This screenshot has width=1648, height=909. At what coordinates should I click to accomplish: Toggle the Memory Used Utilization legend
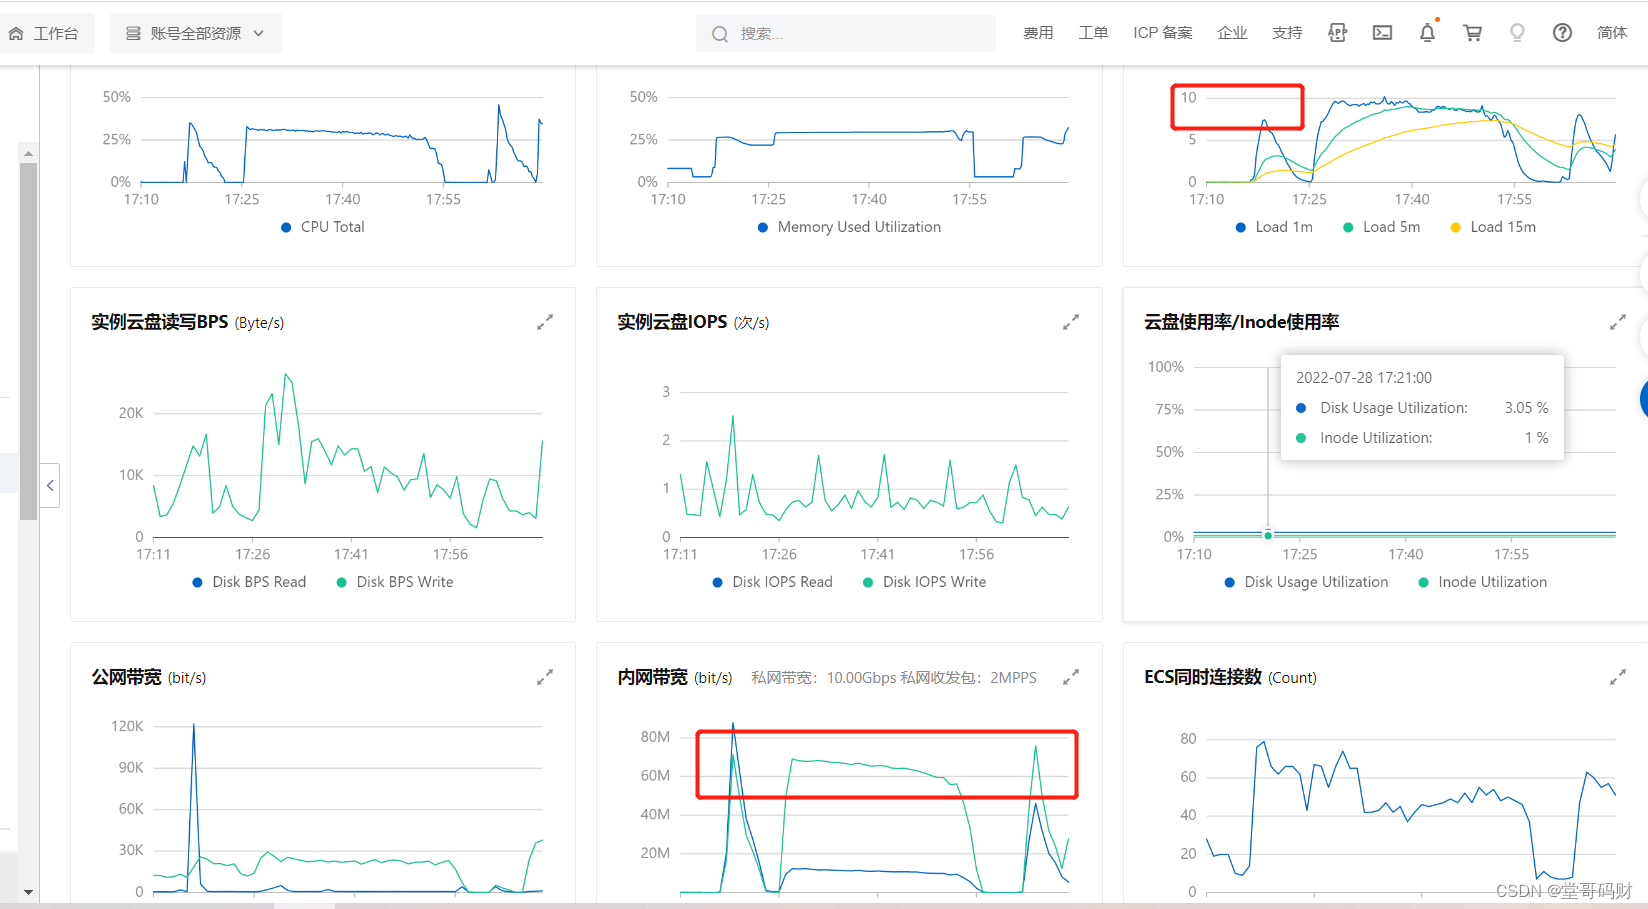849,227
